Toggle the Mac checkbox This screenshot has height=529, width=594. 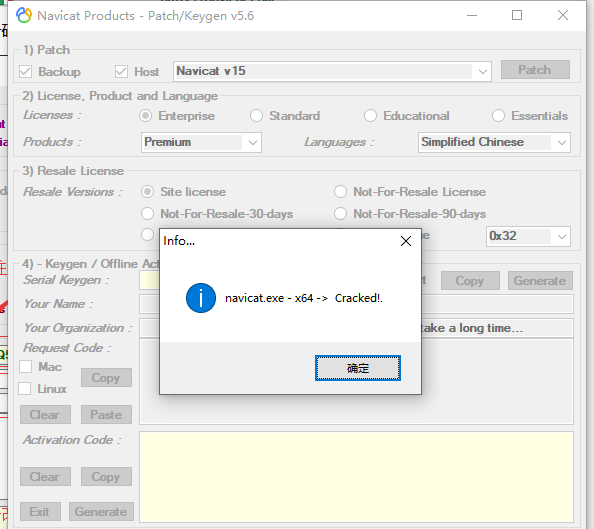click(25, 366)
